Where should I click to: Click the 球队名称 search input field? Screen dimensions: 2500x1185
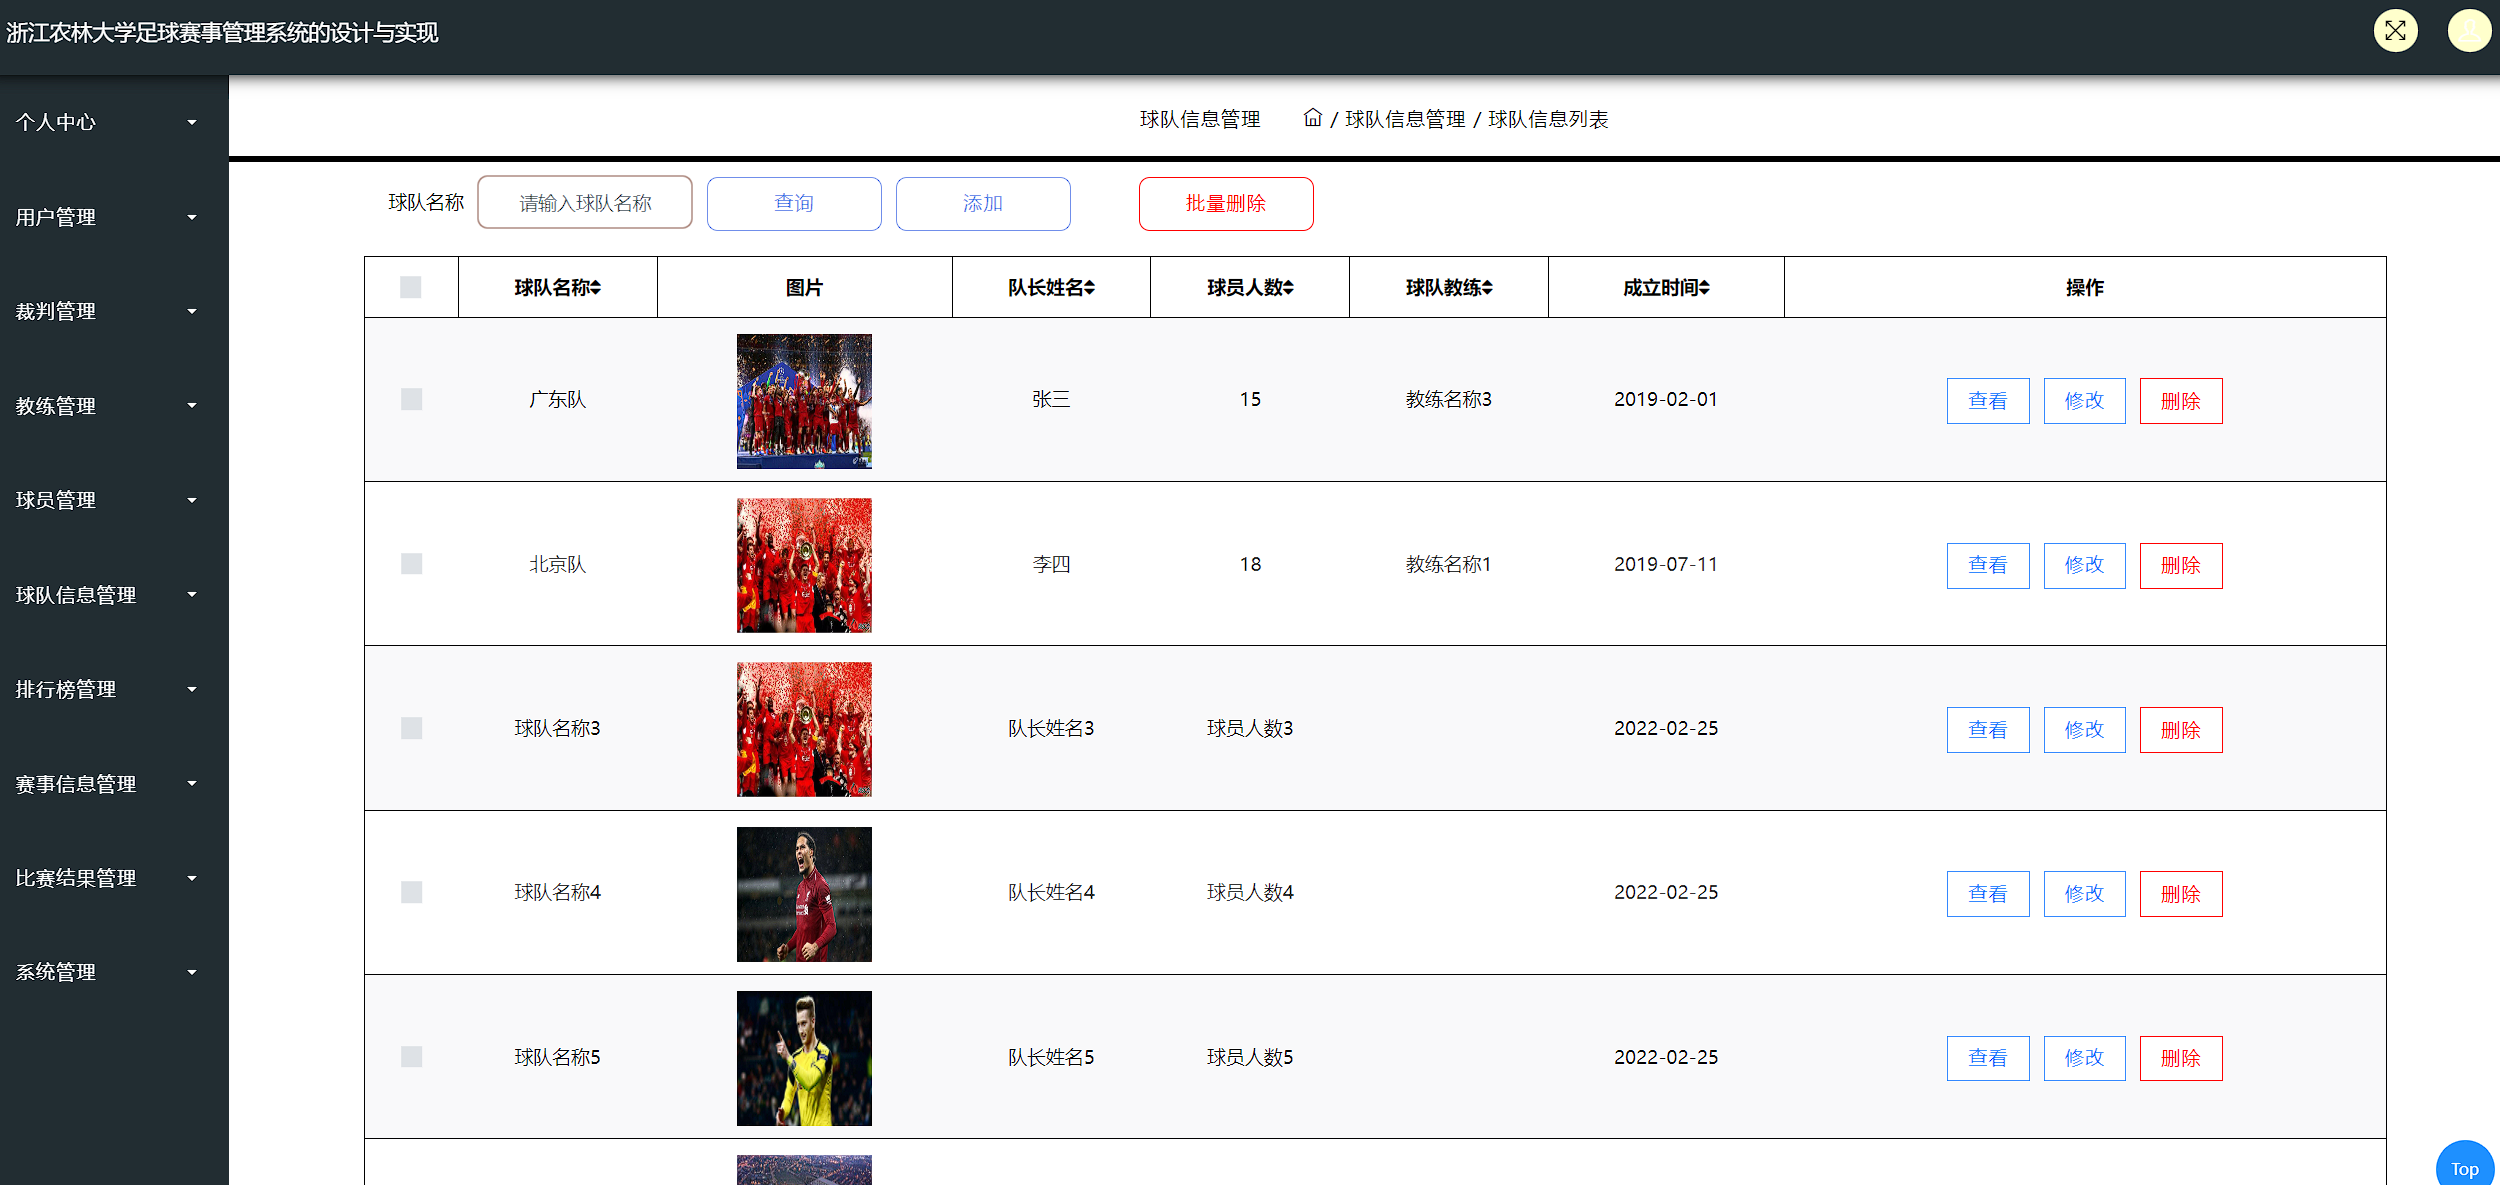point(585,203)
